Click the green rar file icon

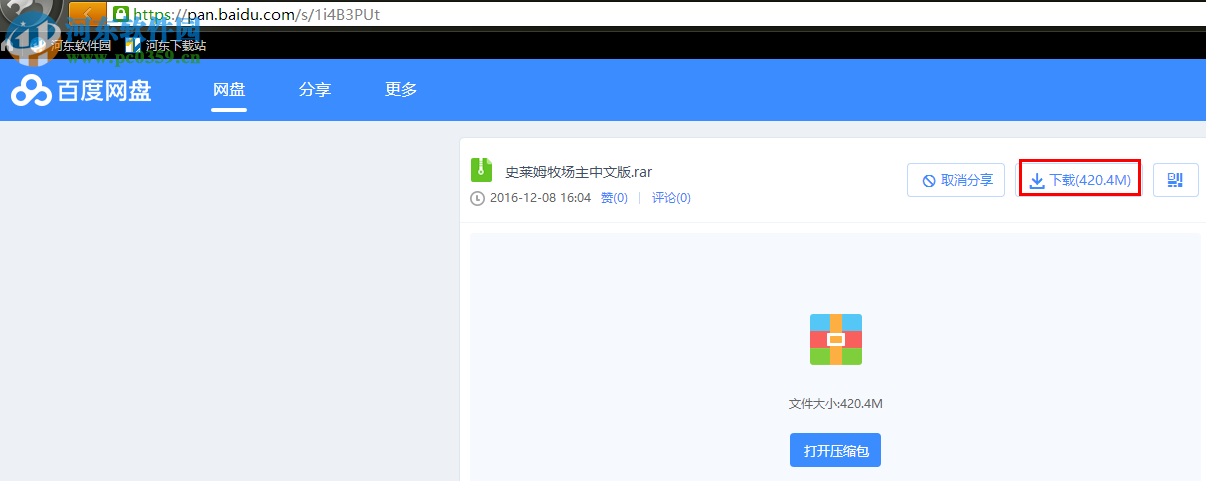click(x=481, y=170)
